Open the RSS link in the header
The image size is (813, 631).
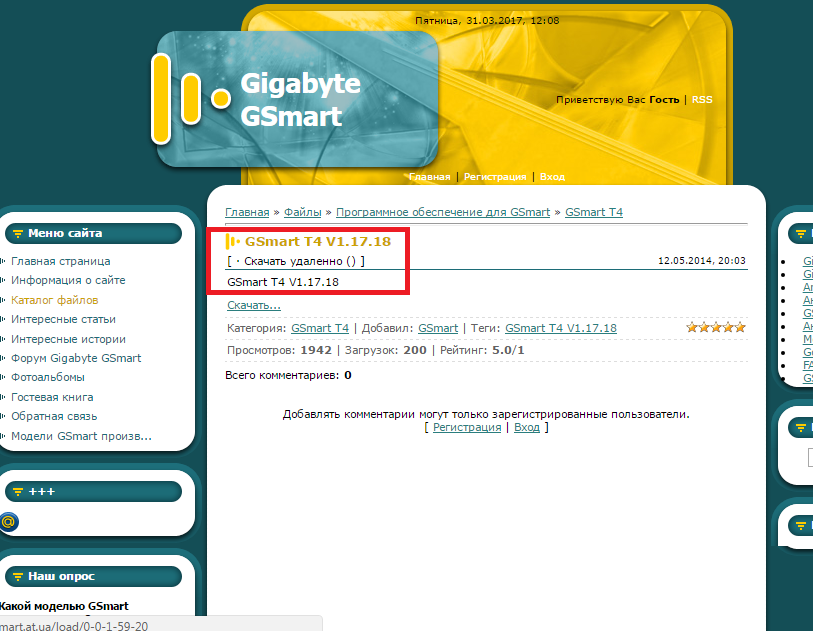702,100
